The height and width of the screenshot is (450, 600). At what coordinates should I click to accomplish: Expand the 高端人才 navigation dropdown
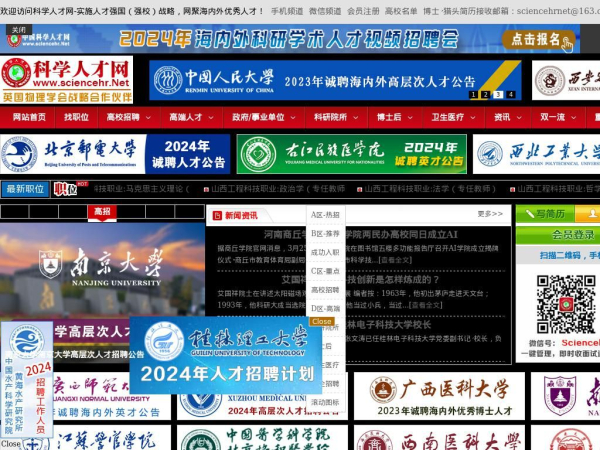[x=191, y=117]
